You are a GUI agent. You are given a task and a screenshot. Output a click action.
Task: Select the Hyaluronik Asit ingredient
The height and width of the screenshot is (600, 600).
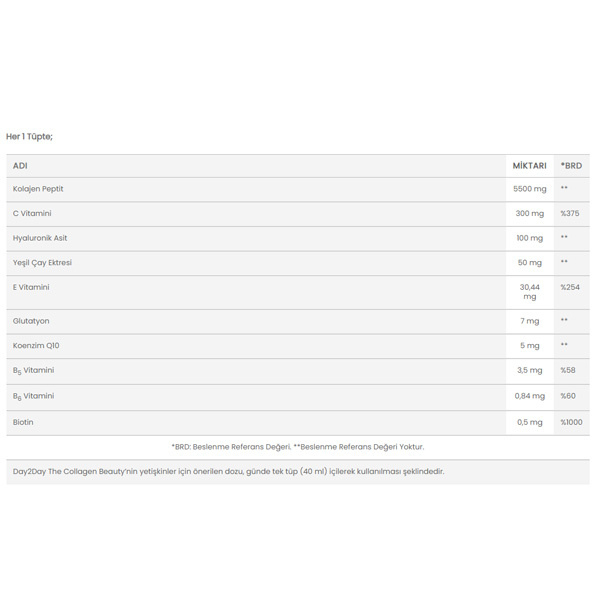[x=40, y=238]
